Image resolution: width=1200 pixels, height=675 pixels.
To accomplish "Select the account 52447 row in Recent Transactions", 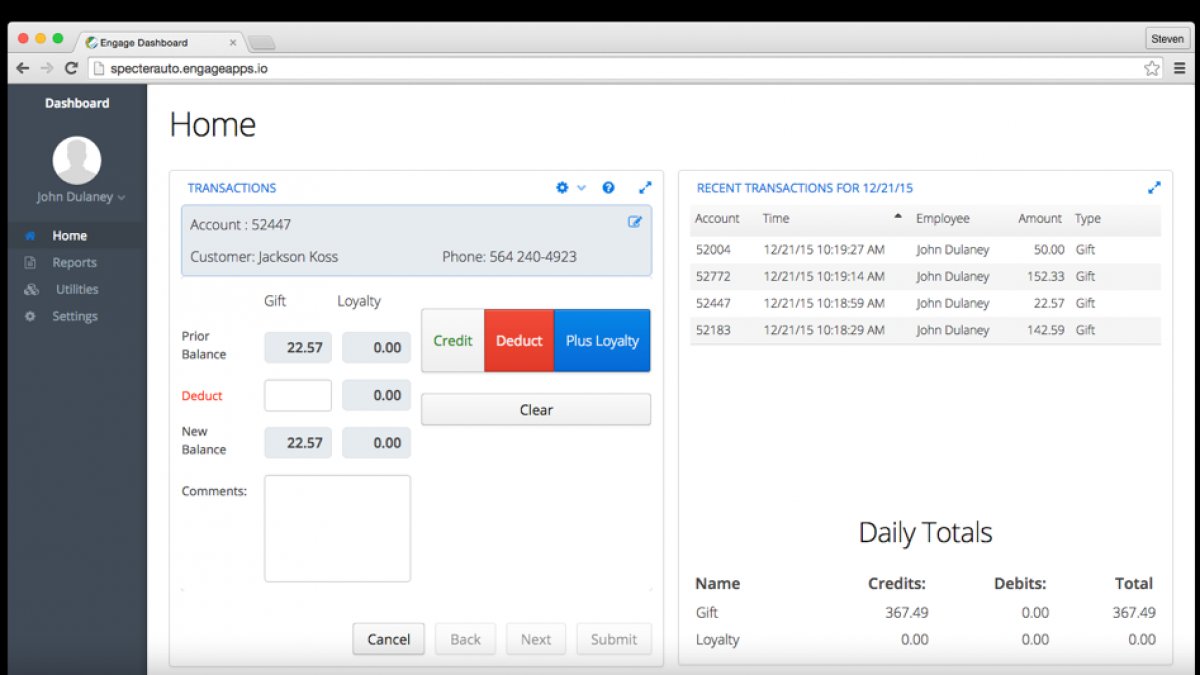I will tap(925, 304).
